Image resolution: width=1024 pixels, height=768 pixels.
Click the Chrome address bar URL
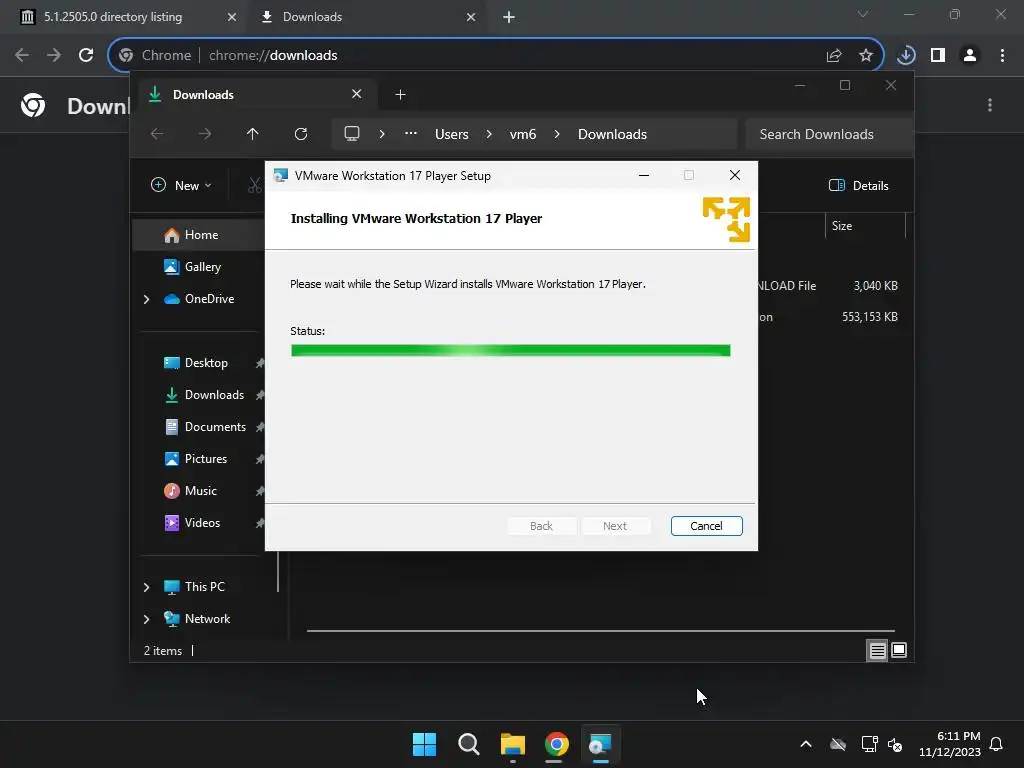(273, 56)
